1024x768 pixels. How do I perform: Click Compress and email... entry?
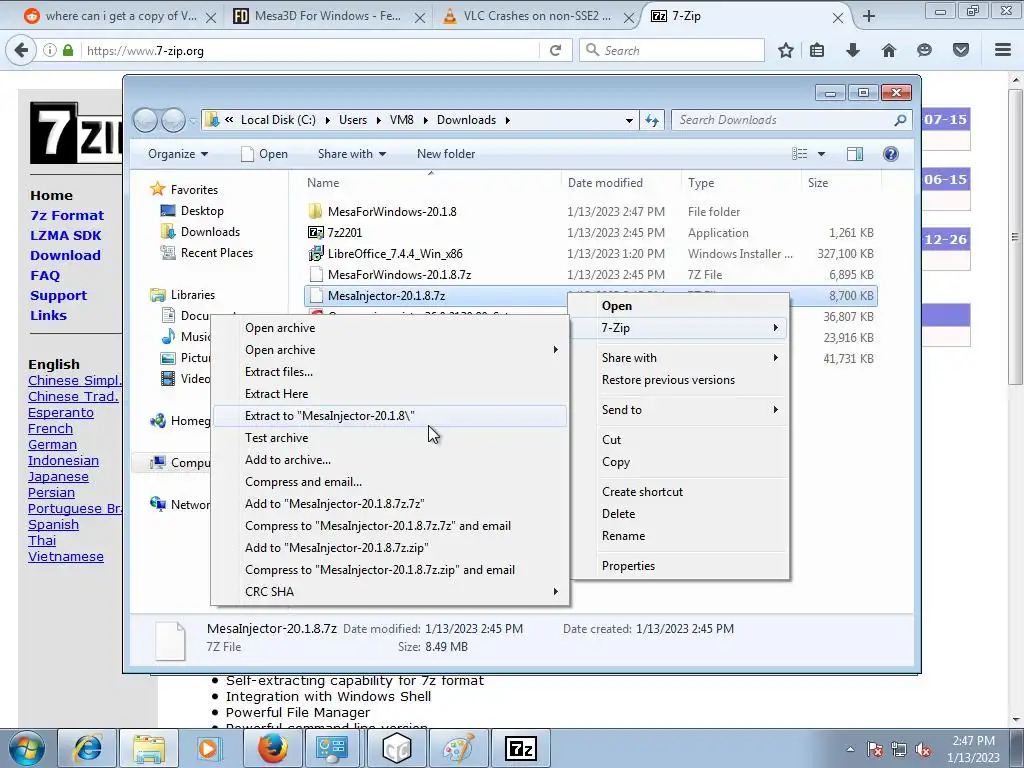390,482
